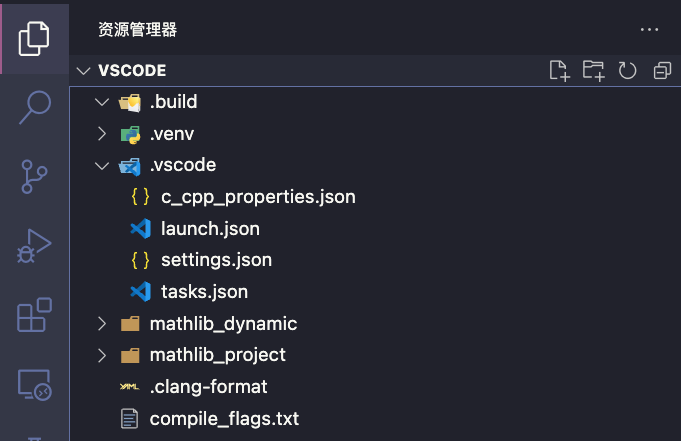The height and width of the screenshot is (441, 681).
Task: Open launch.json file
Action: click(x=210, y=229)
